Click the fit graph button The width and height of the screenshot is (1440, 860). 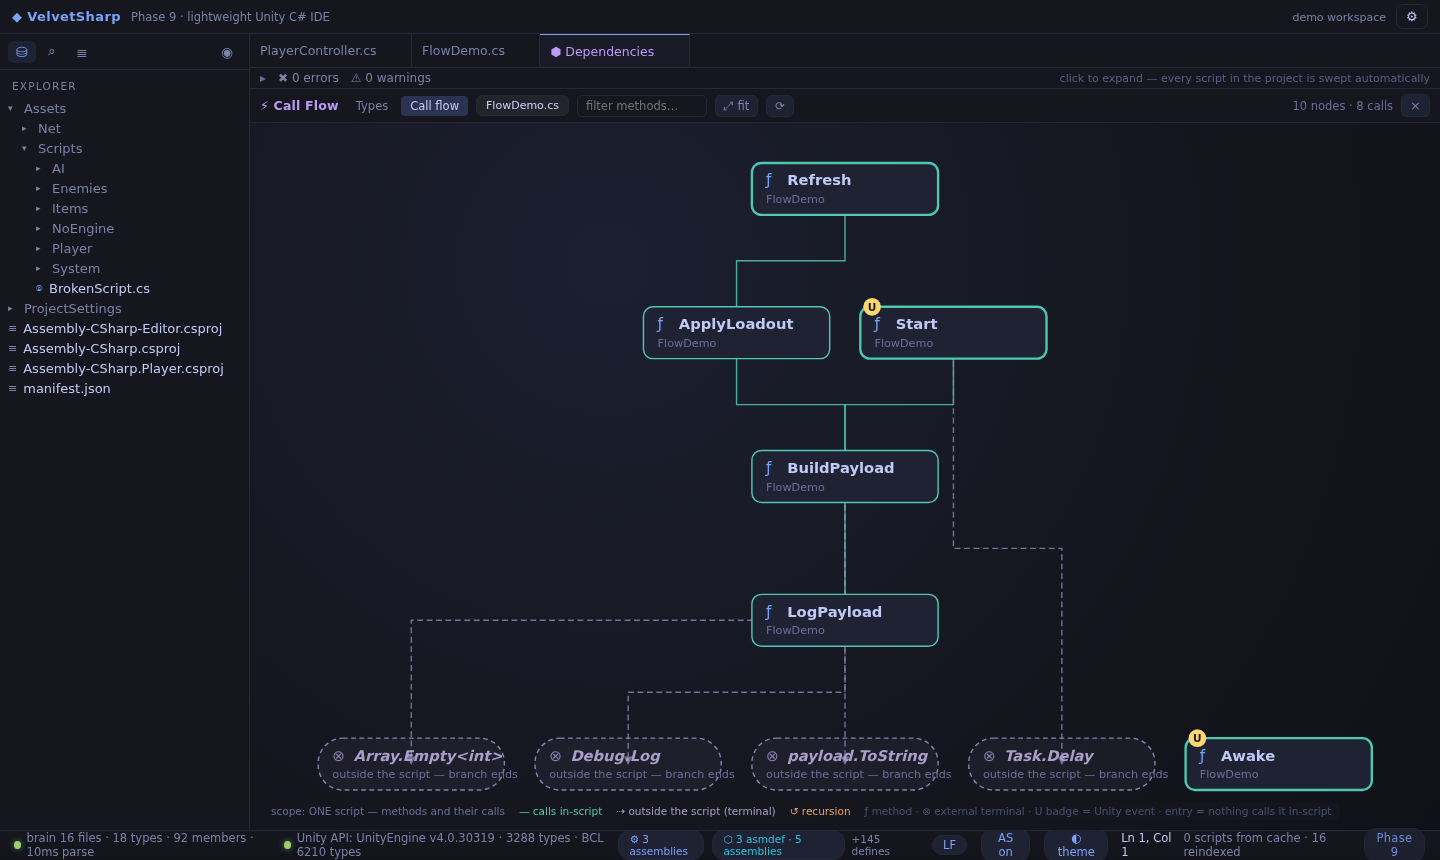(x=736, y=106)
